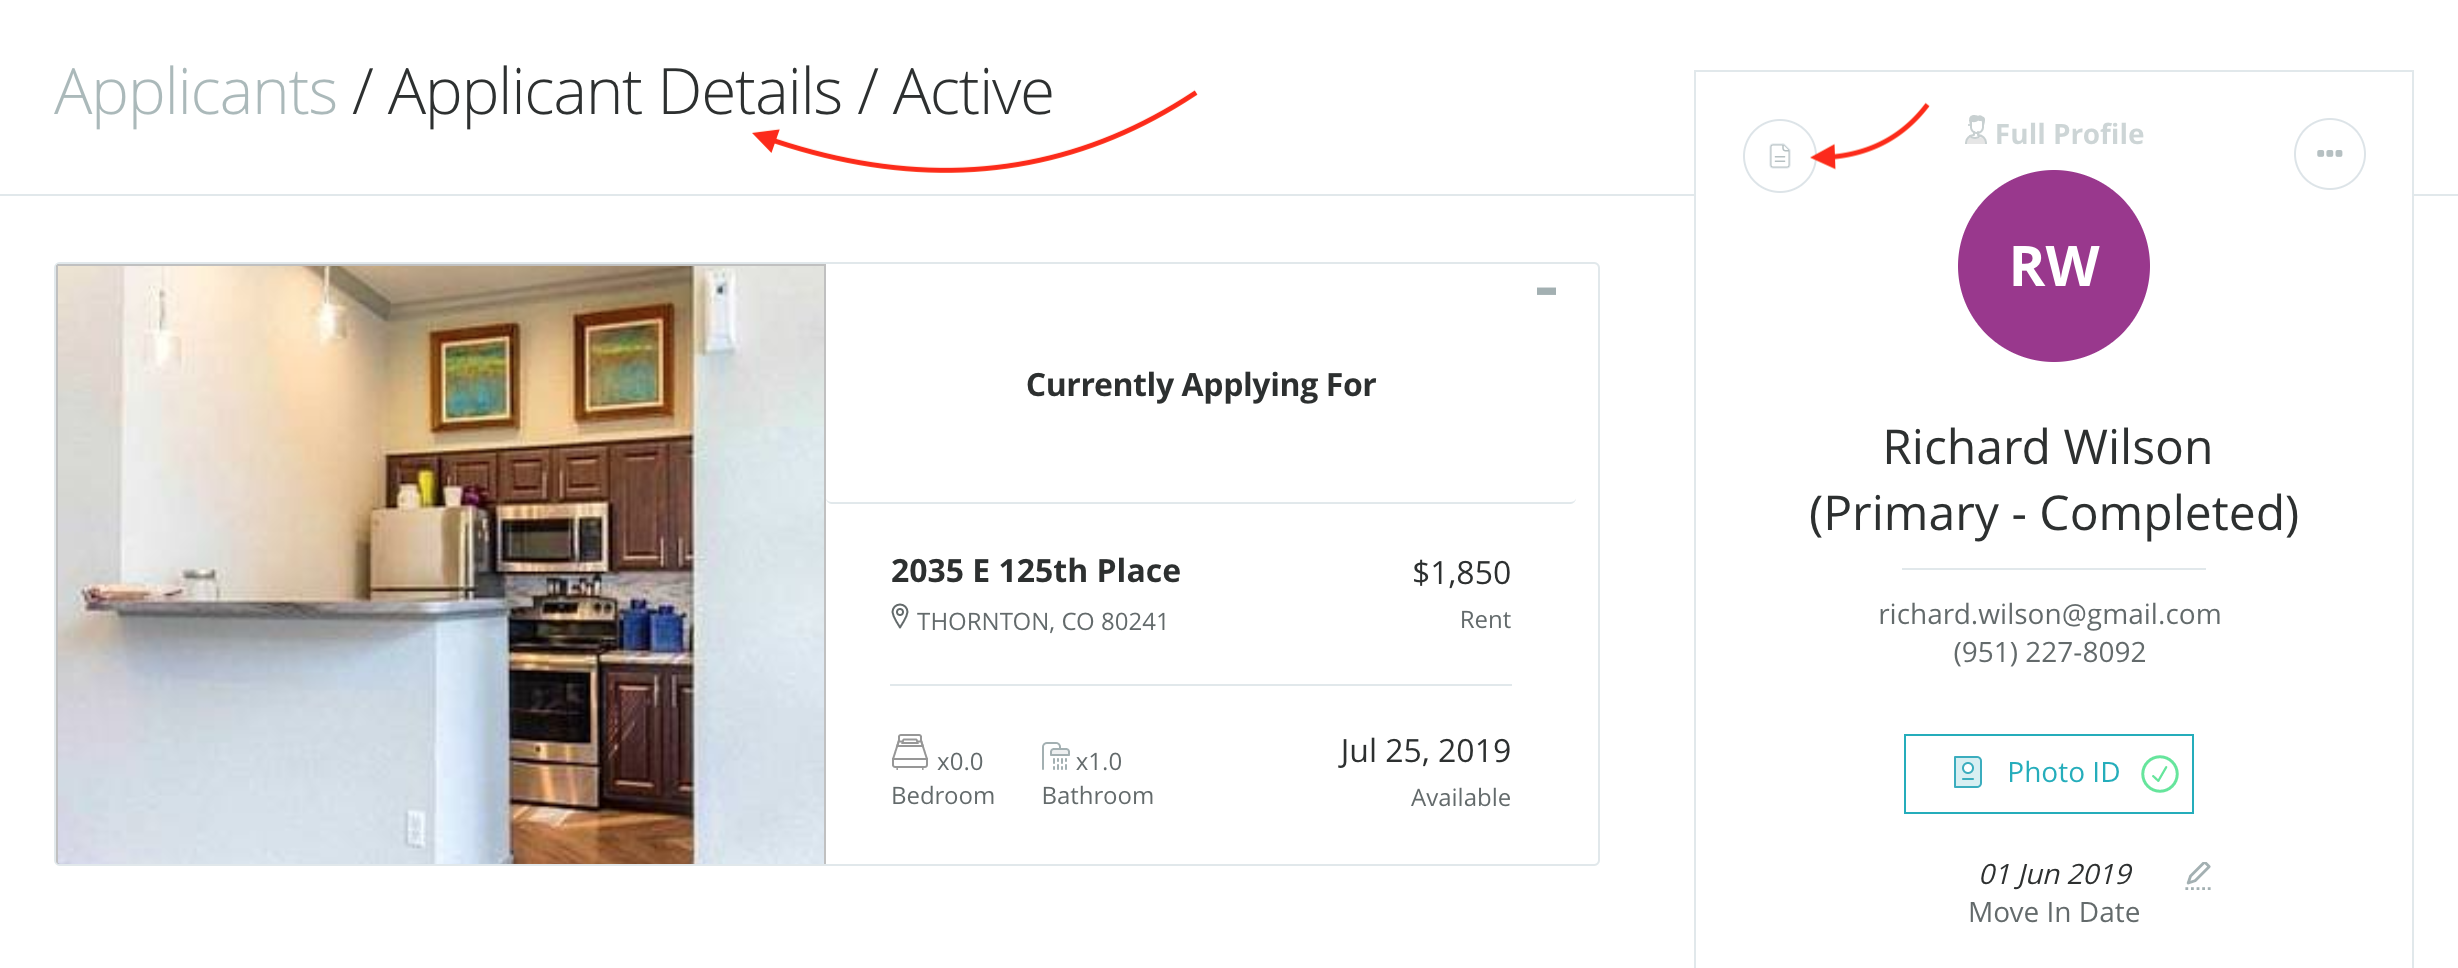The height and width of the screenshot is (968, 2458).
Task: Click the 01 Jun 2019 move-in date
Action: (x=2055, y=875)
